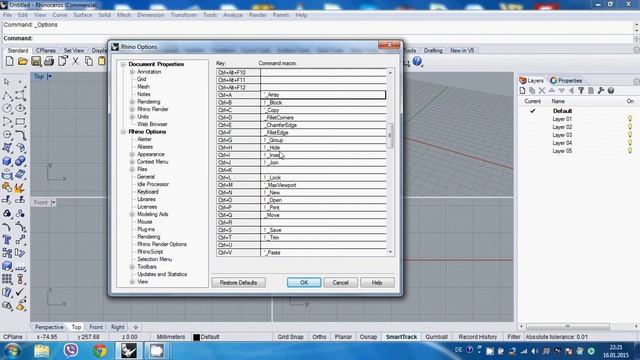Switch to the Perspective viewport tab

point(49,327)
